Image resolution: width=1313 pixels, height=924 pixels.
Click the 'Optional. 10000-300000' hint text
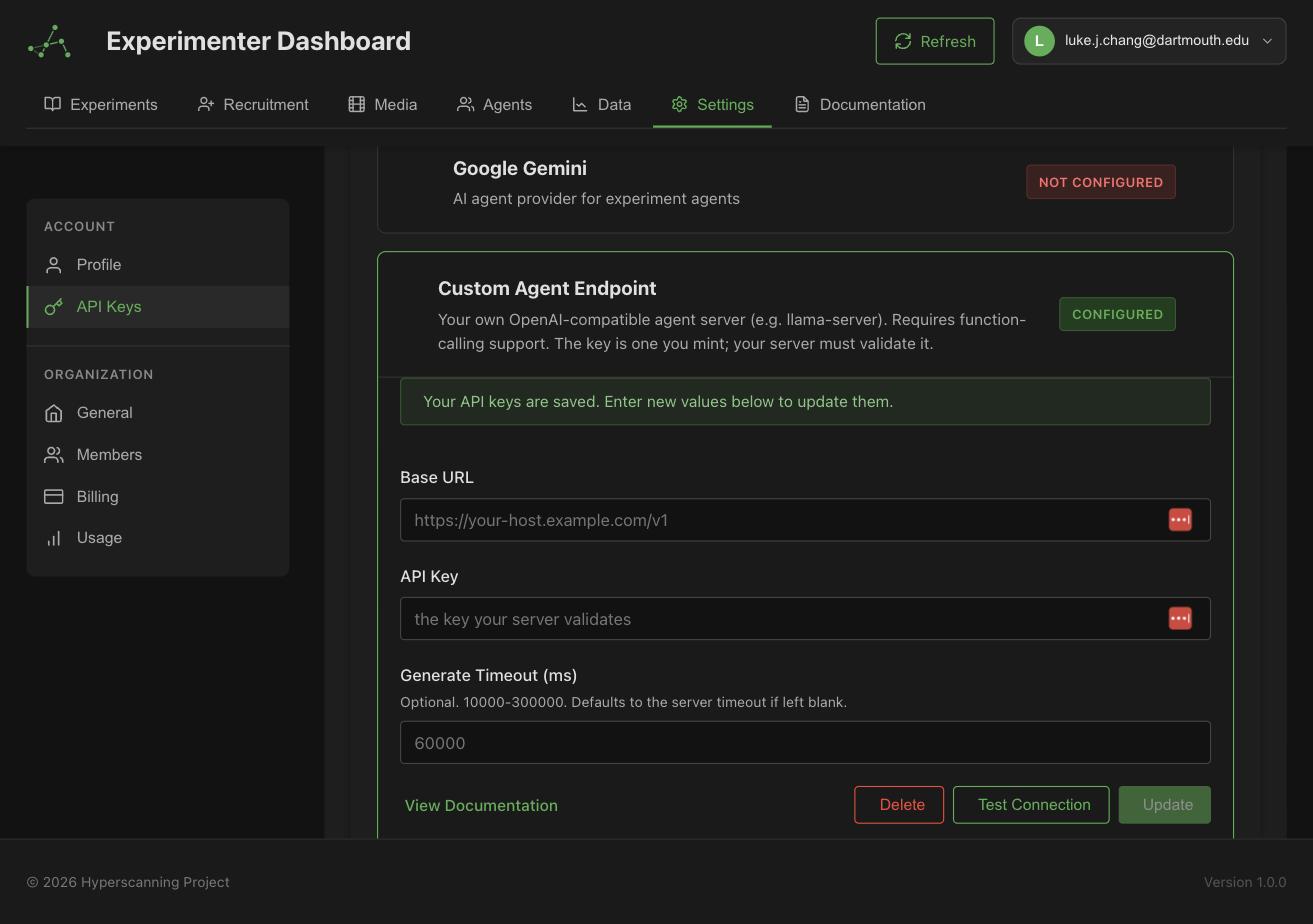623,702
